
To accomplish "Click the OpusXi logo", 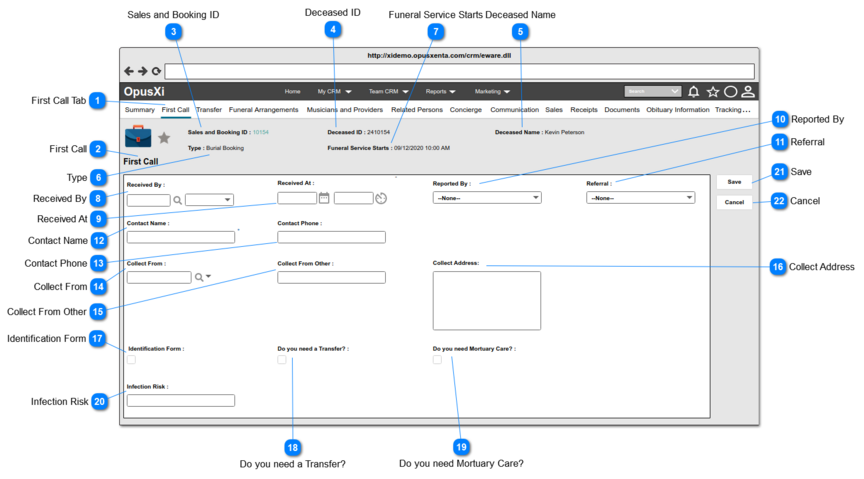I will 144,92.
